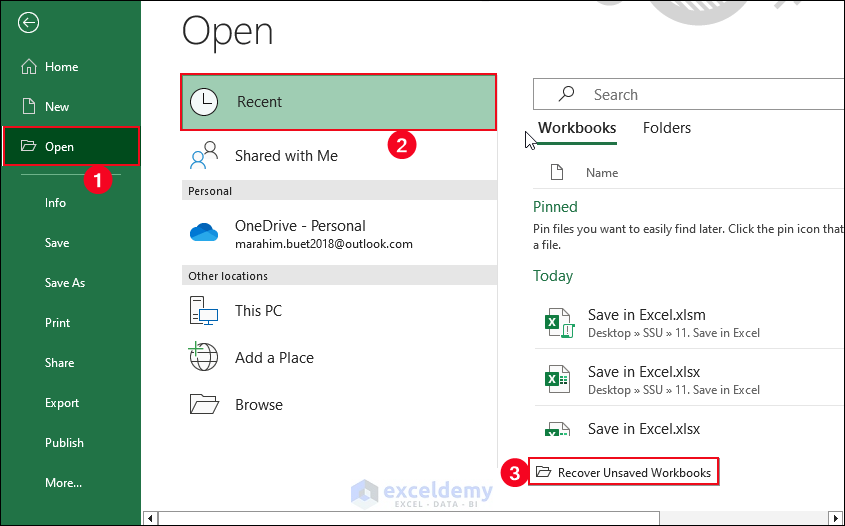Image resolution: width=845 pixels, height=526 pixels.
Task: Click More... in the sidebar
Action: pyautogui.click(x=63, y=482)
